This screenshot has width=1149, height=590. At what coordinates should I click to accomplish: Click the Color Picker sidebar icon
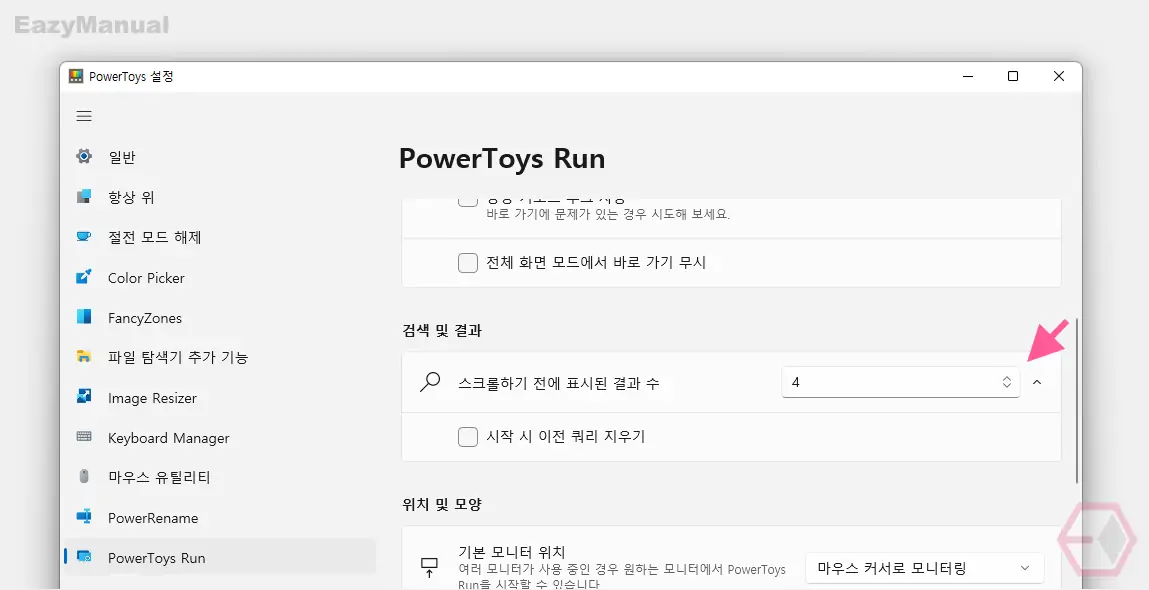coord(84,277)
